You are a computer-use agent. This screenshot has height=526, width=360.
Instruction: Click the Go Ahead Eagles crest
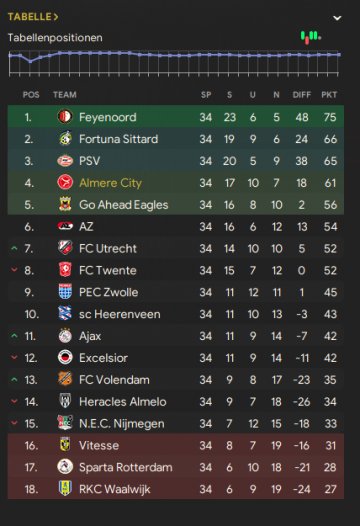pyautogui.click(x=65, y=204)
